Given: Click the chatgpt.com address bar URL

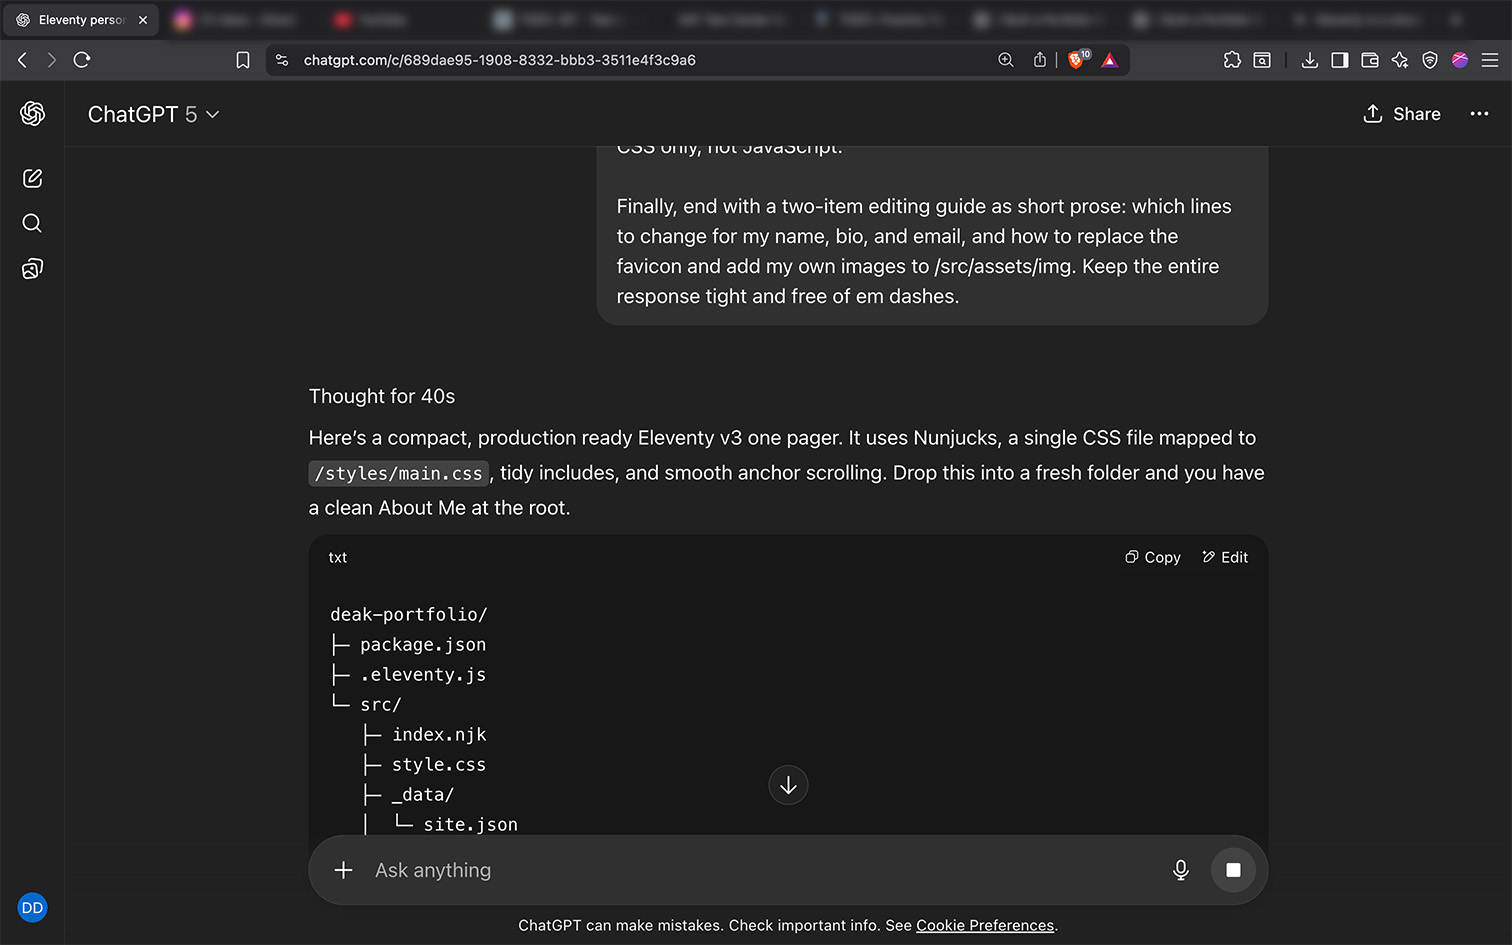Looking at the screenshot, I should pos(500,60).
